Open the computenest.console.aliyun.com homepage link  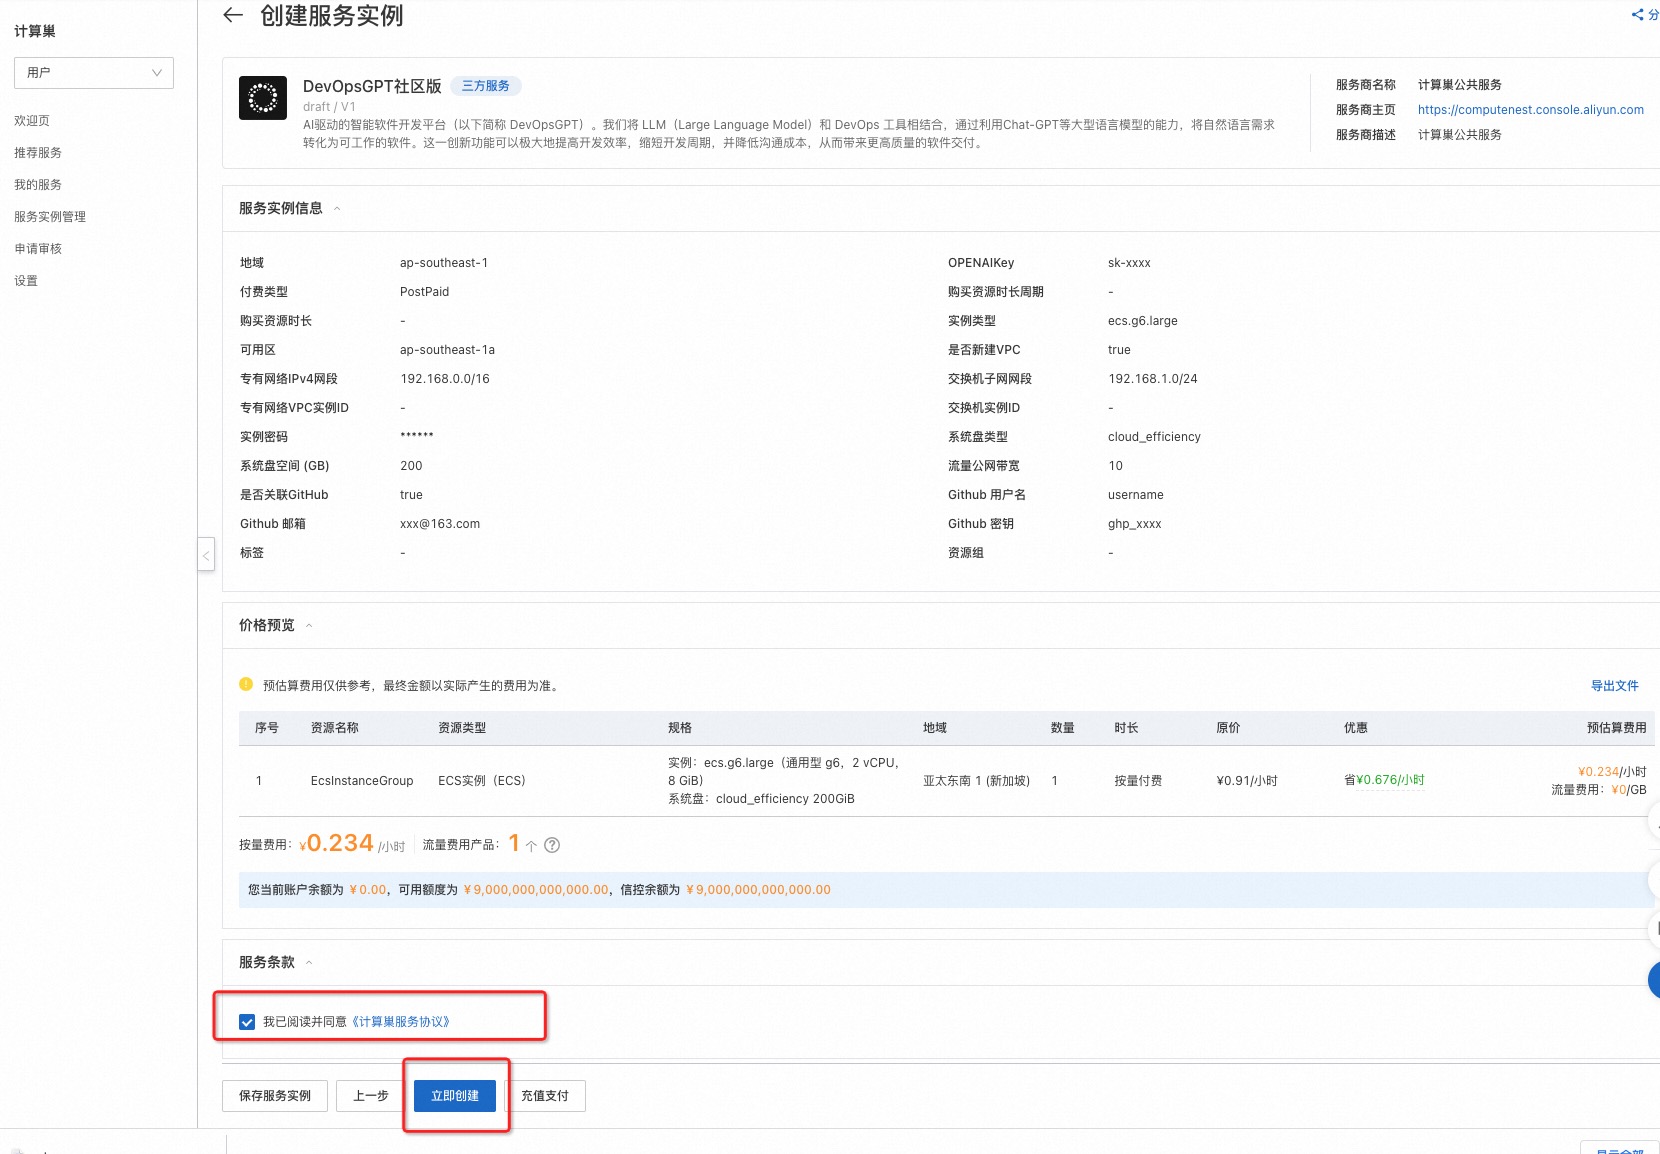tap(1531, 110)
